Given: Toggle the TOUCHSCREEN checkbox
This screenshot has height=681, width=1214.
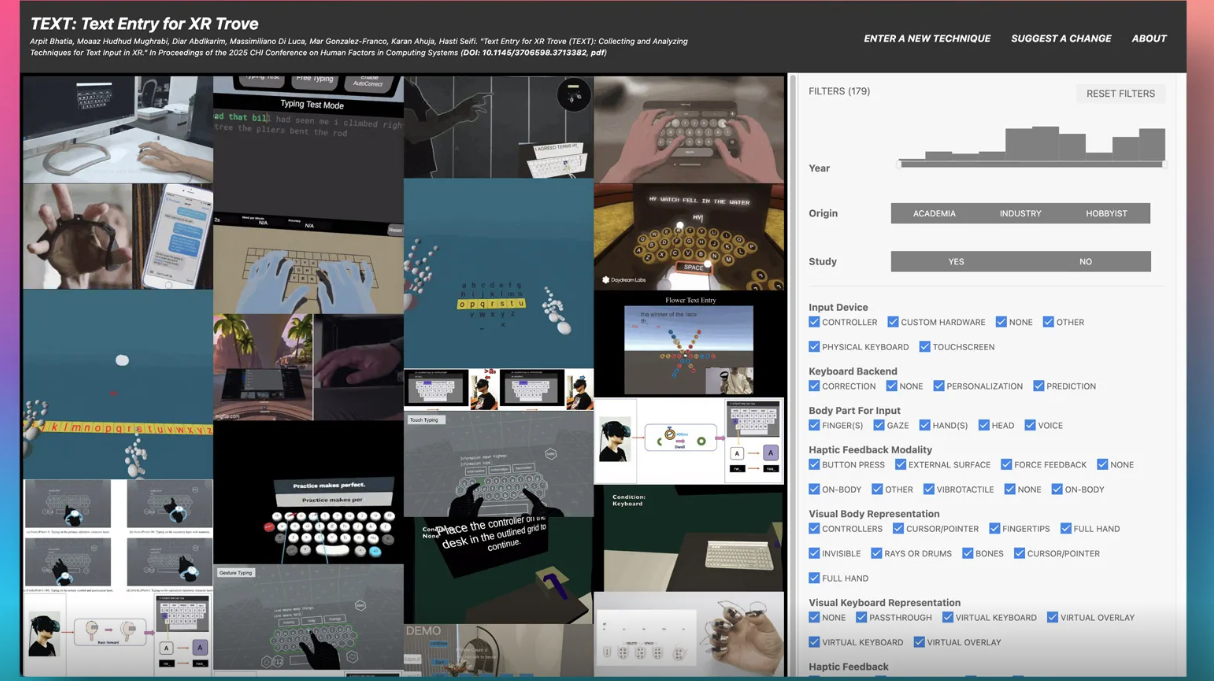Looking at the screenshot, I should (924, 347).
